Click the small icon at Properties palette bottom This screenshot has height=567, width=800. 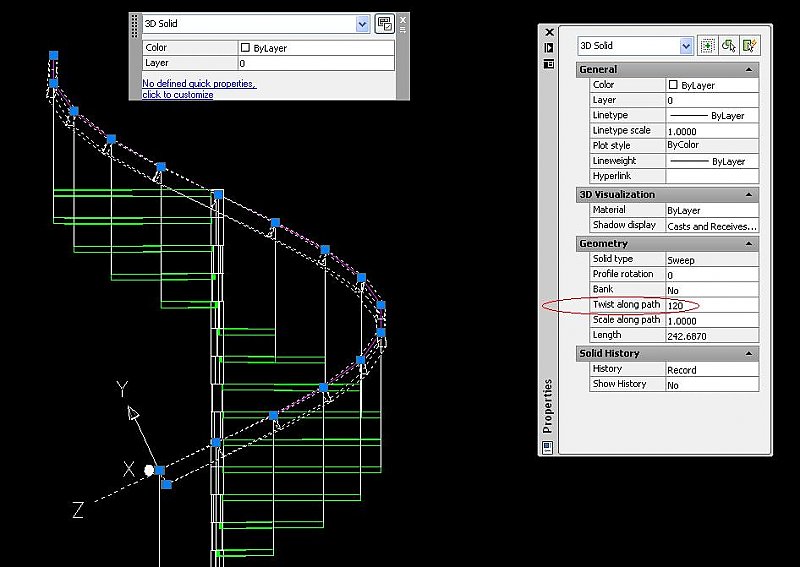(x=548, y=448)
